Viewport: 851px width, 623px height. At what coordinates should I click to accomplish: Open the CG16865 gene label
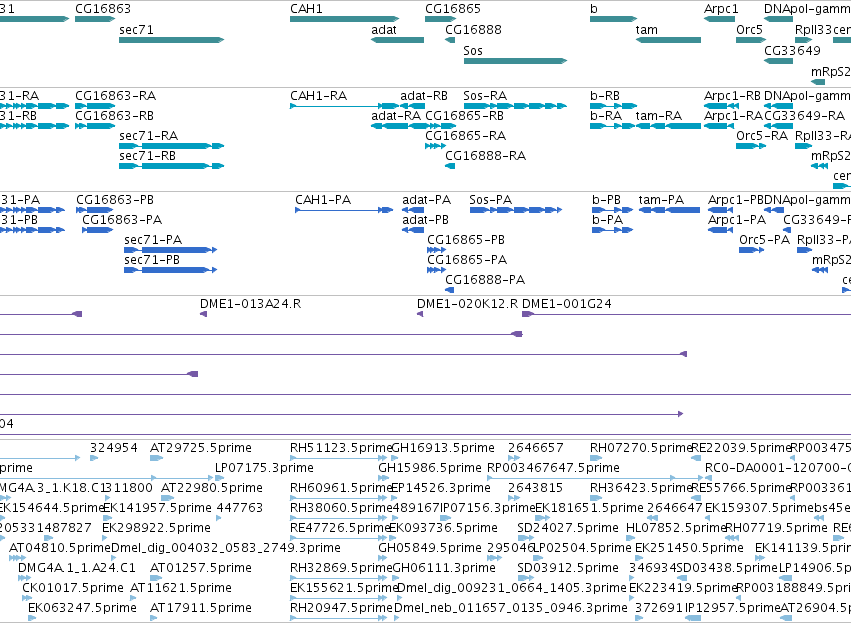click(453, 9)
